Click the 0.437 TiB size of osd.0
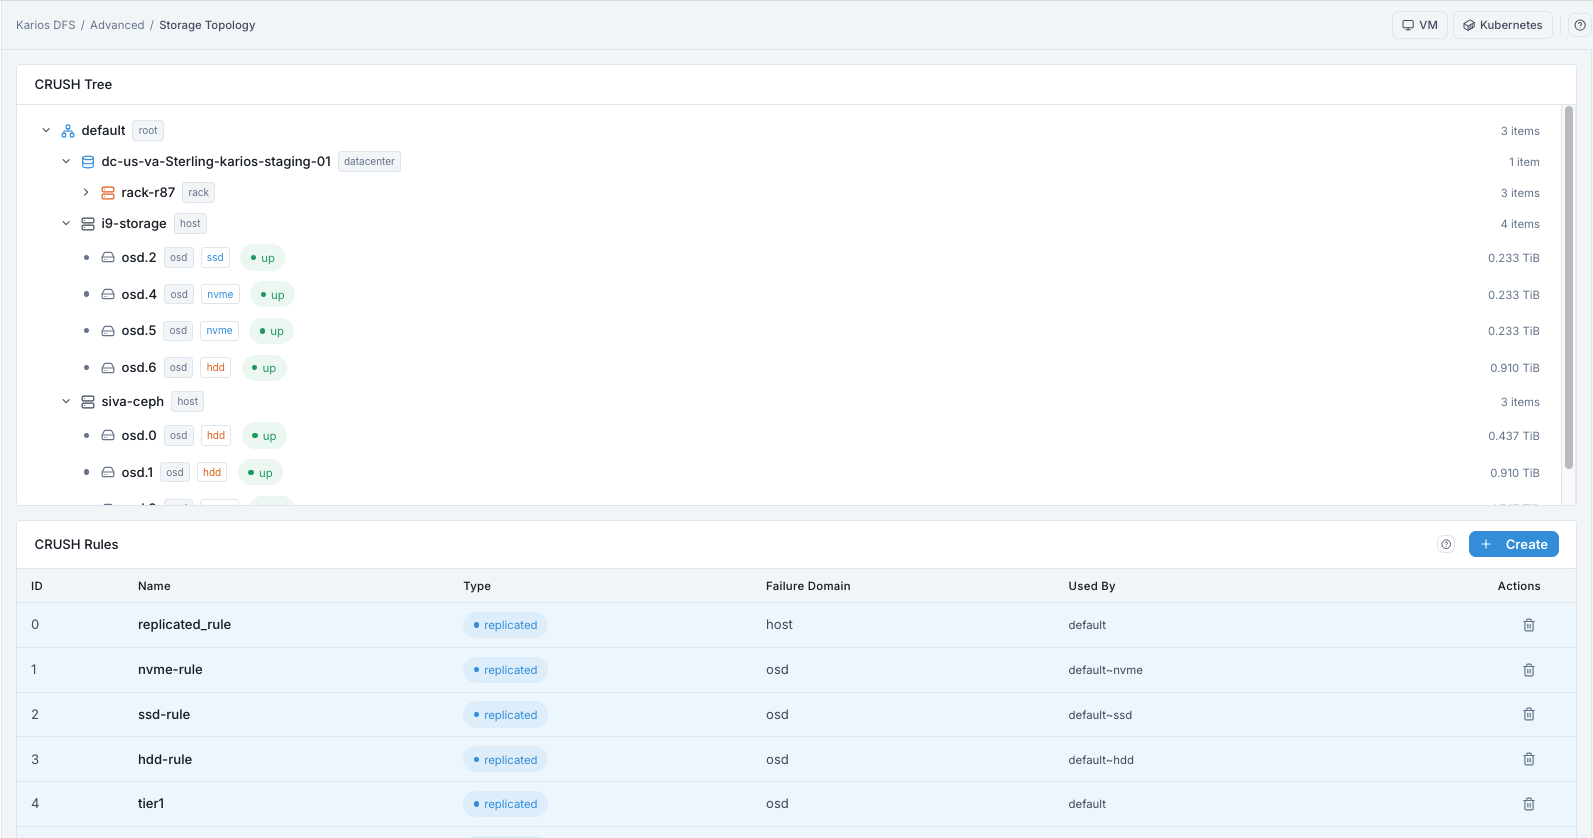 pyautogui.click(x=1513, y=436)
